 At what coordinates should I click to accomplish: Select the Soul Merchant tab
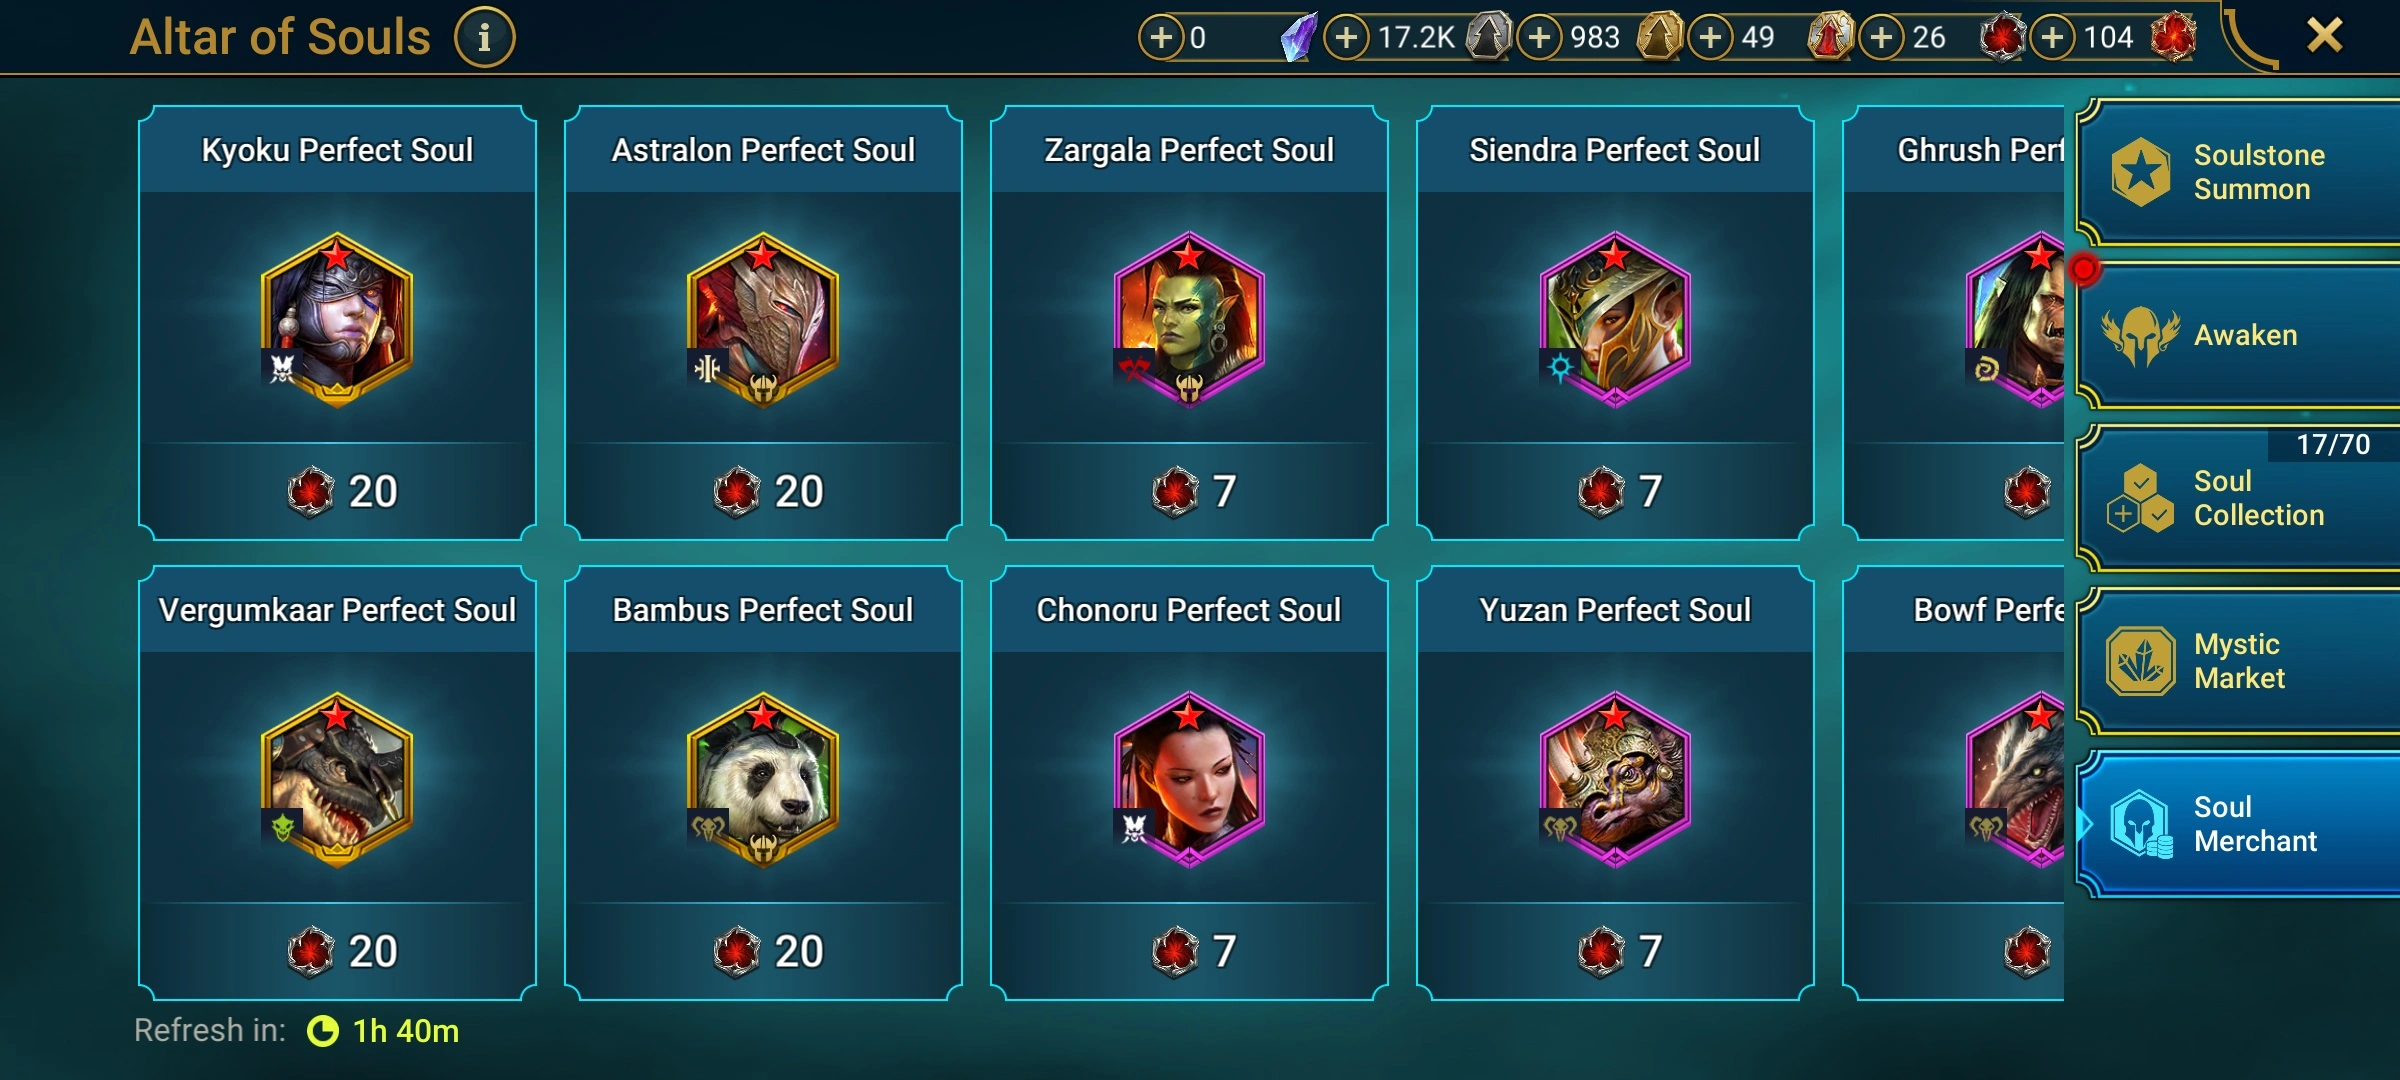tap(2238, 824)
